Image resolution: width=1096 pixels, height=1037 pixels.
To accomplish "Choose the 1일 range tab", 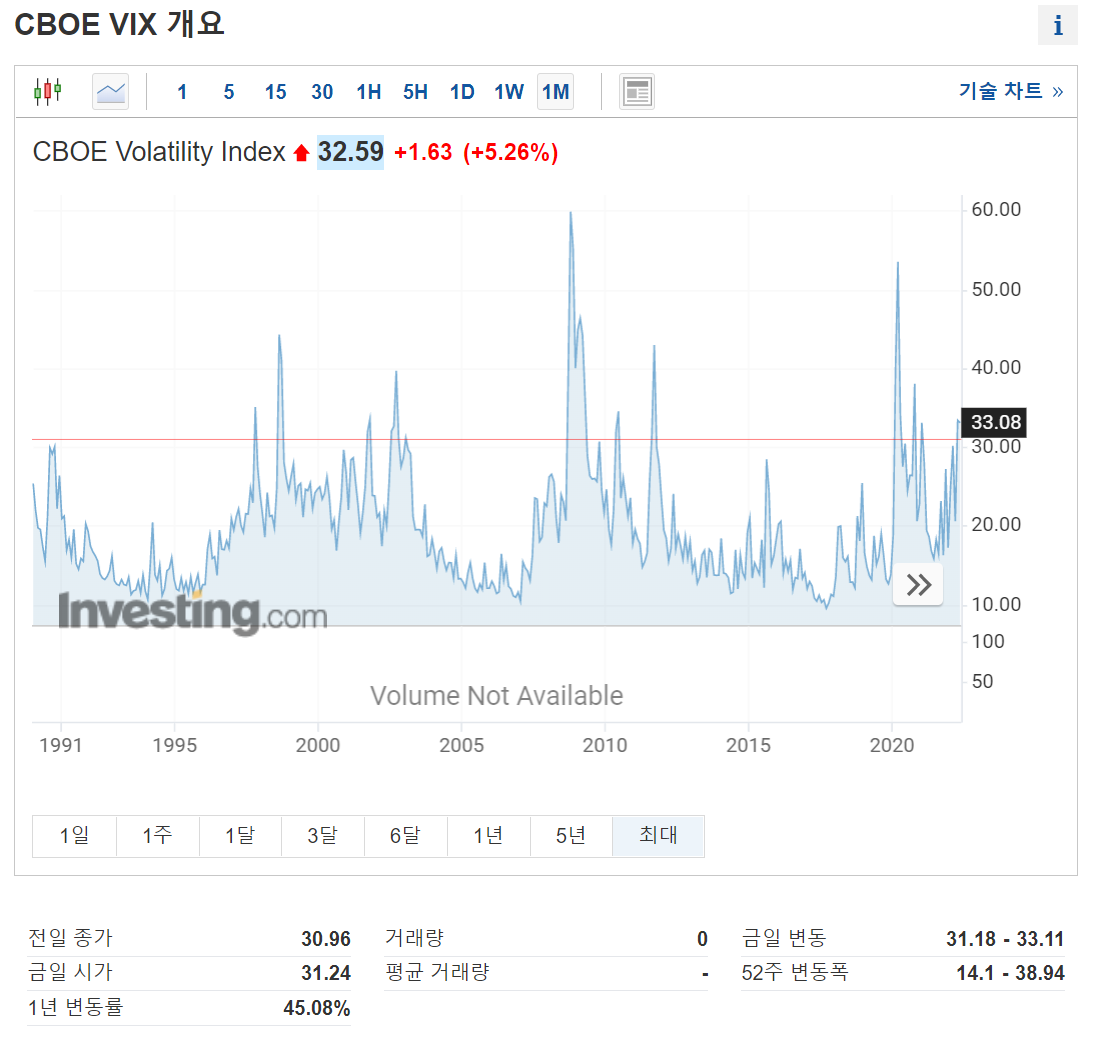I will coord(74,835).
